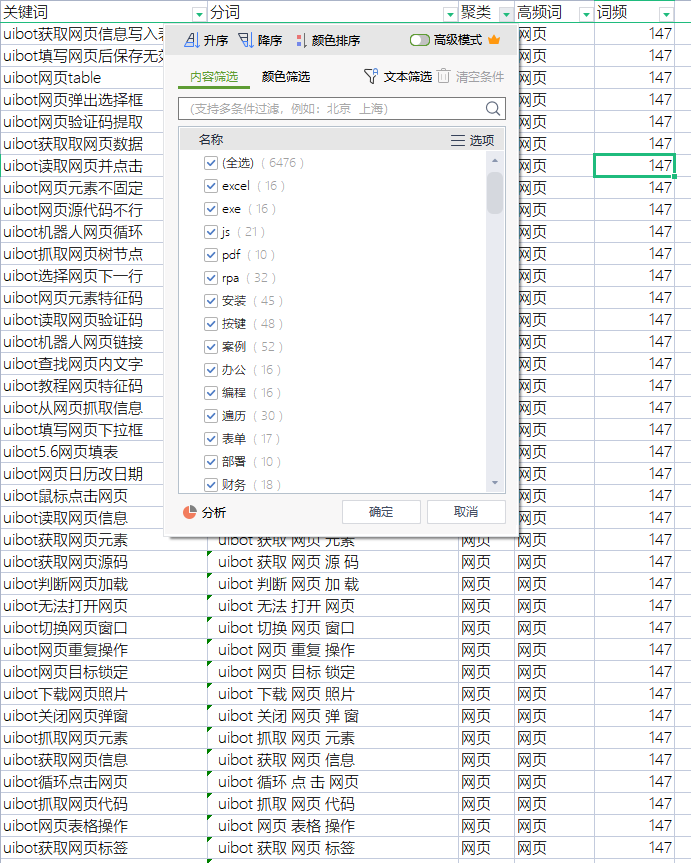The image size is (691, 863).
Task: Uncheck the rpa filter checkbox
Action: pyautogui.click(x=210, y=278)
